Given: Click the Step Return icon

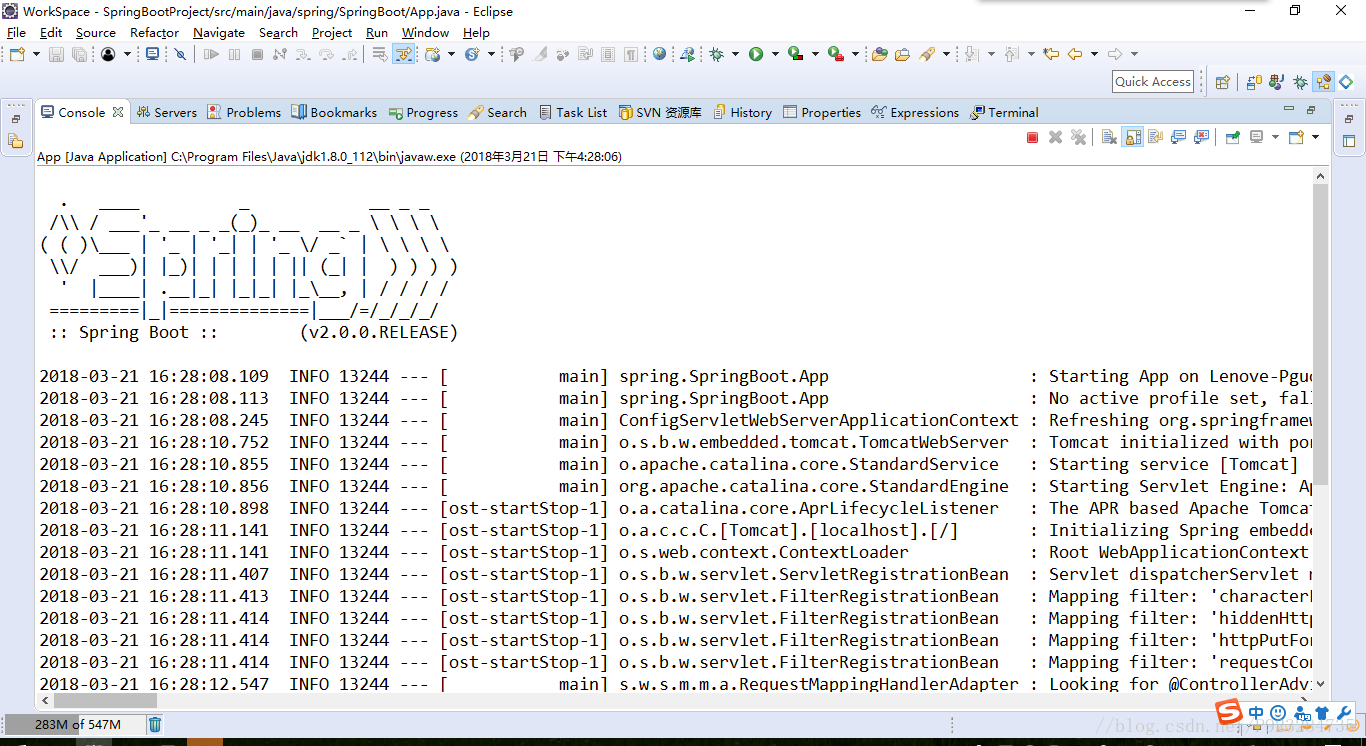Looking at the screenshot, I should point(349,54).
